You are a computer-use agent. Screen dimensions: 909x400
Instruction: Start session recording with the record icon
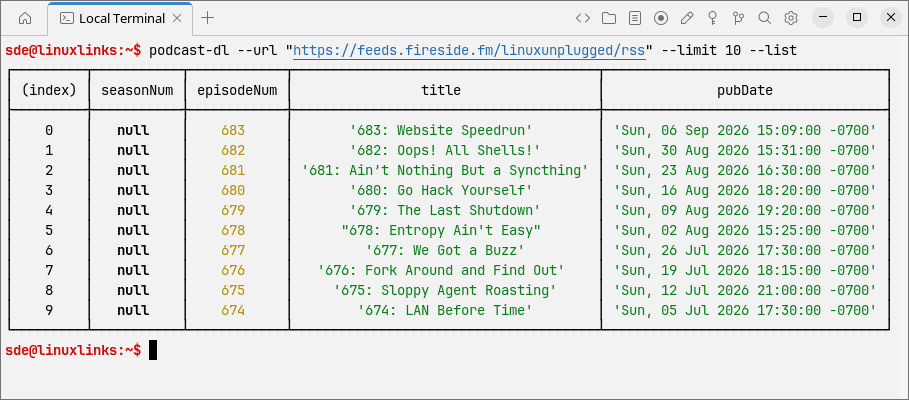click(661, 19)
